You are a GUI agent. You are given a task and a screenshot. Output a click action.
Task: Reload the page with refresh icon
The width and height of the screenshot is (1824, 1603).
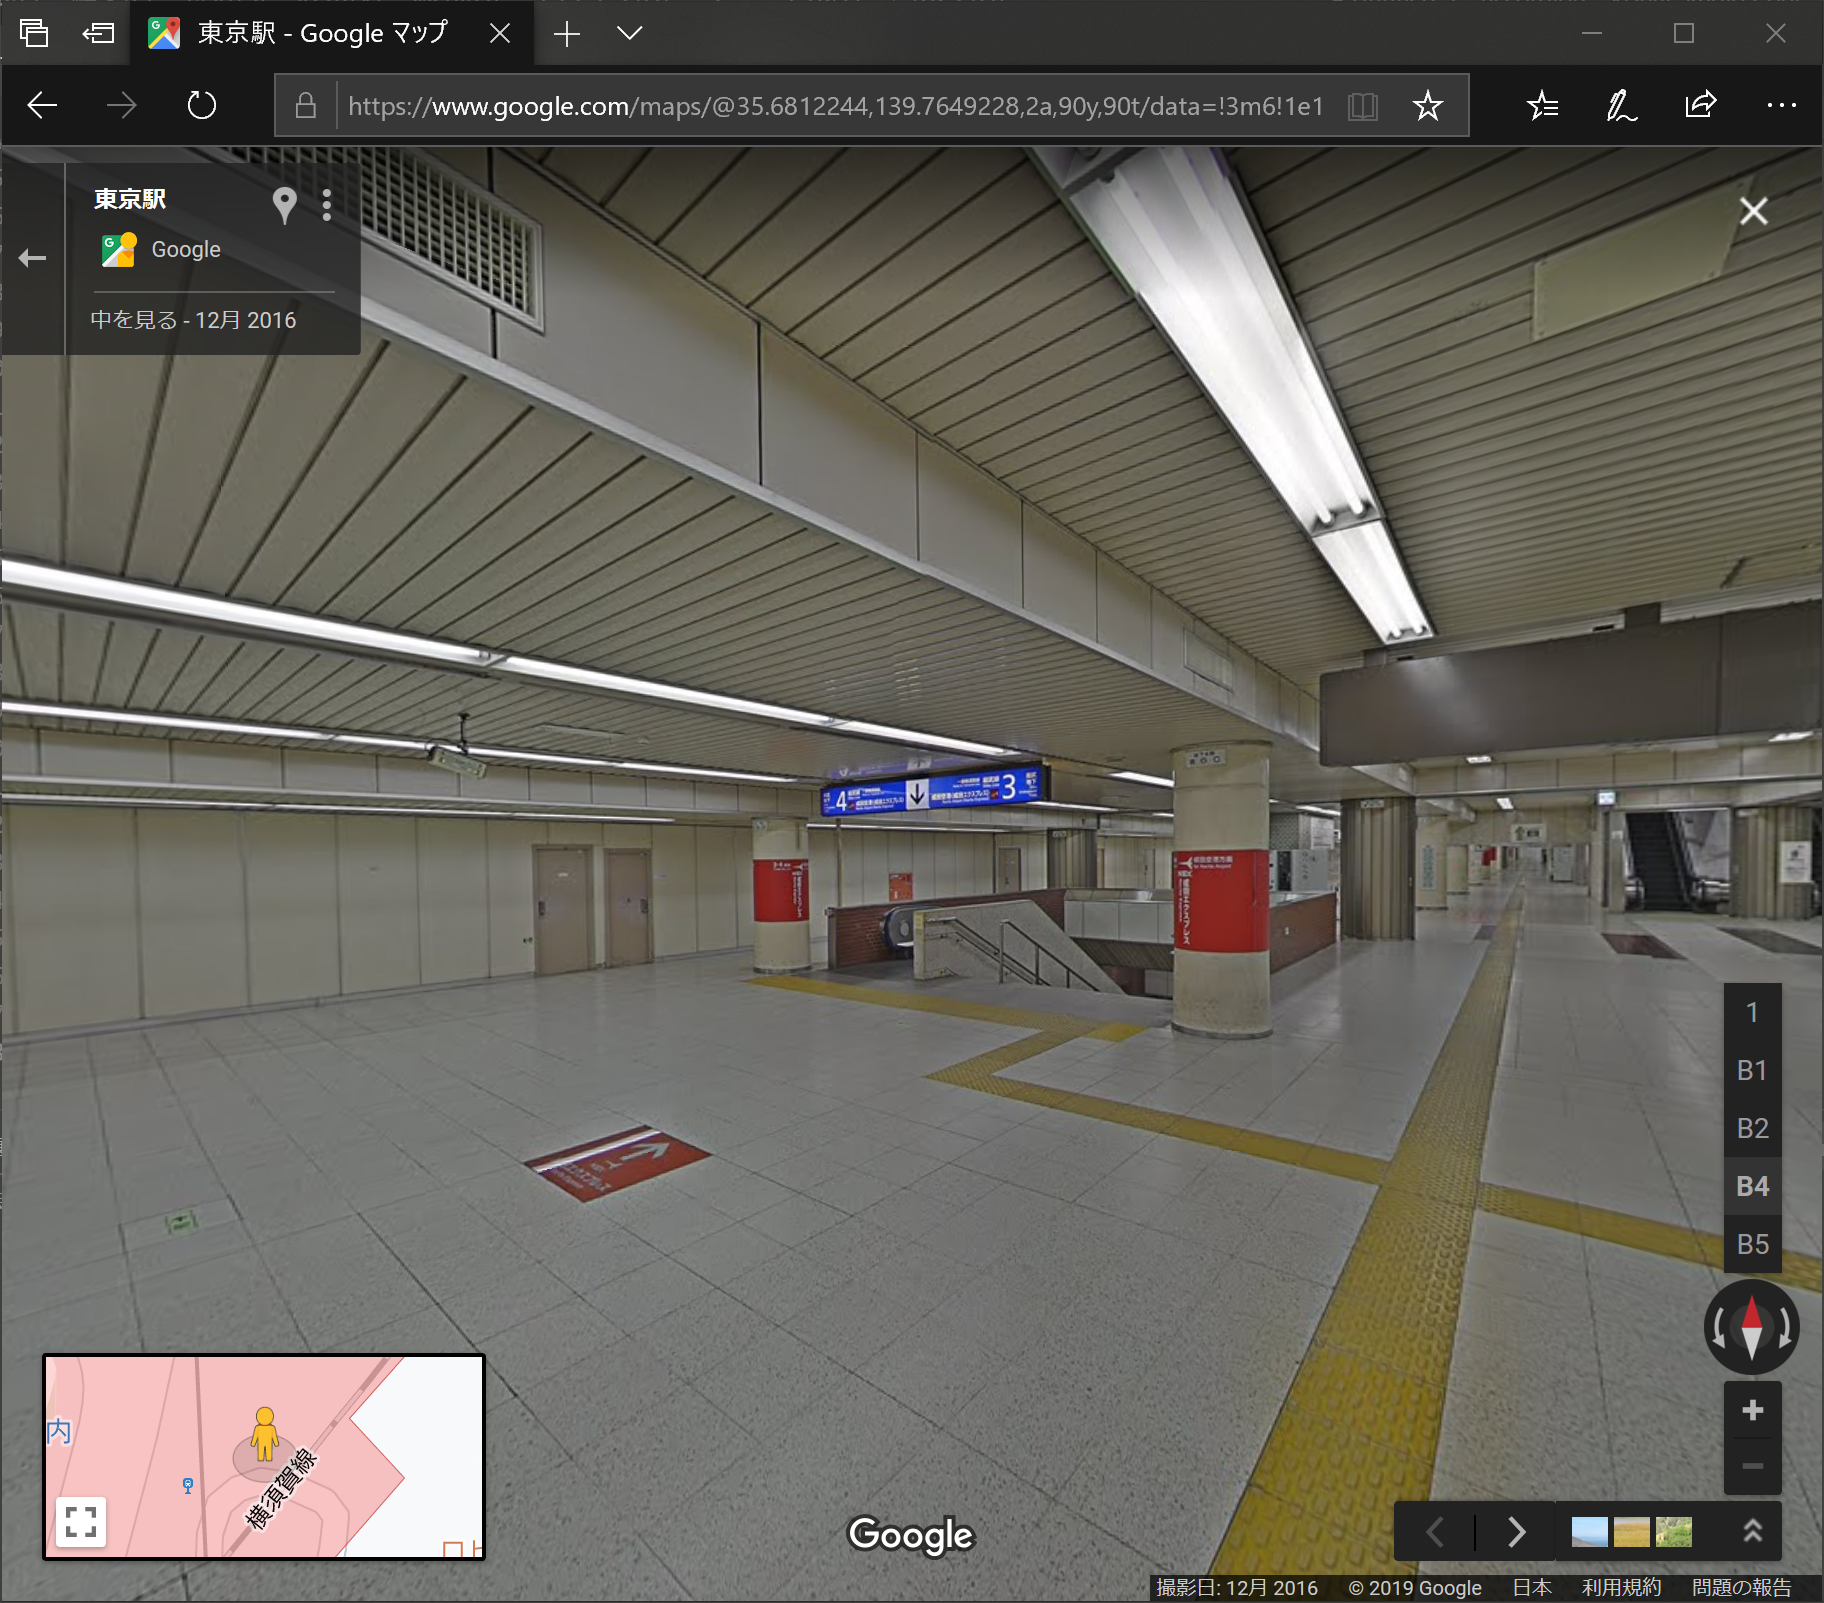200,105
